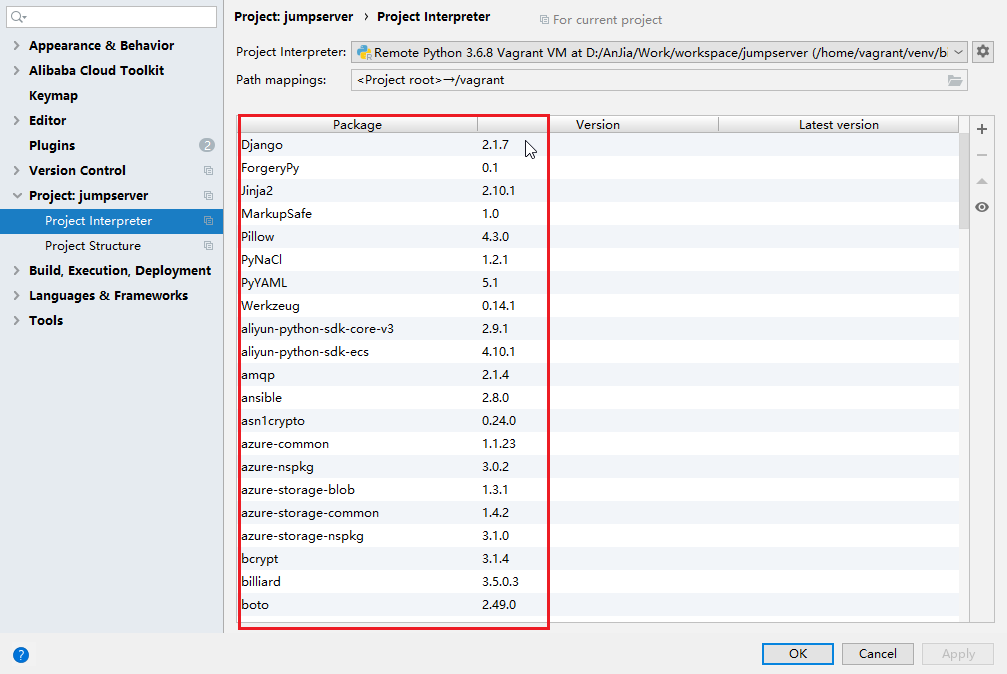
Task: Select the Django package row
Action: coord(599,145)
